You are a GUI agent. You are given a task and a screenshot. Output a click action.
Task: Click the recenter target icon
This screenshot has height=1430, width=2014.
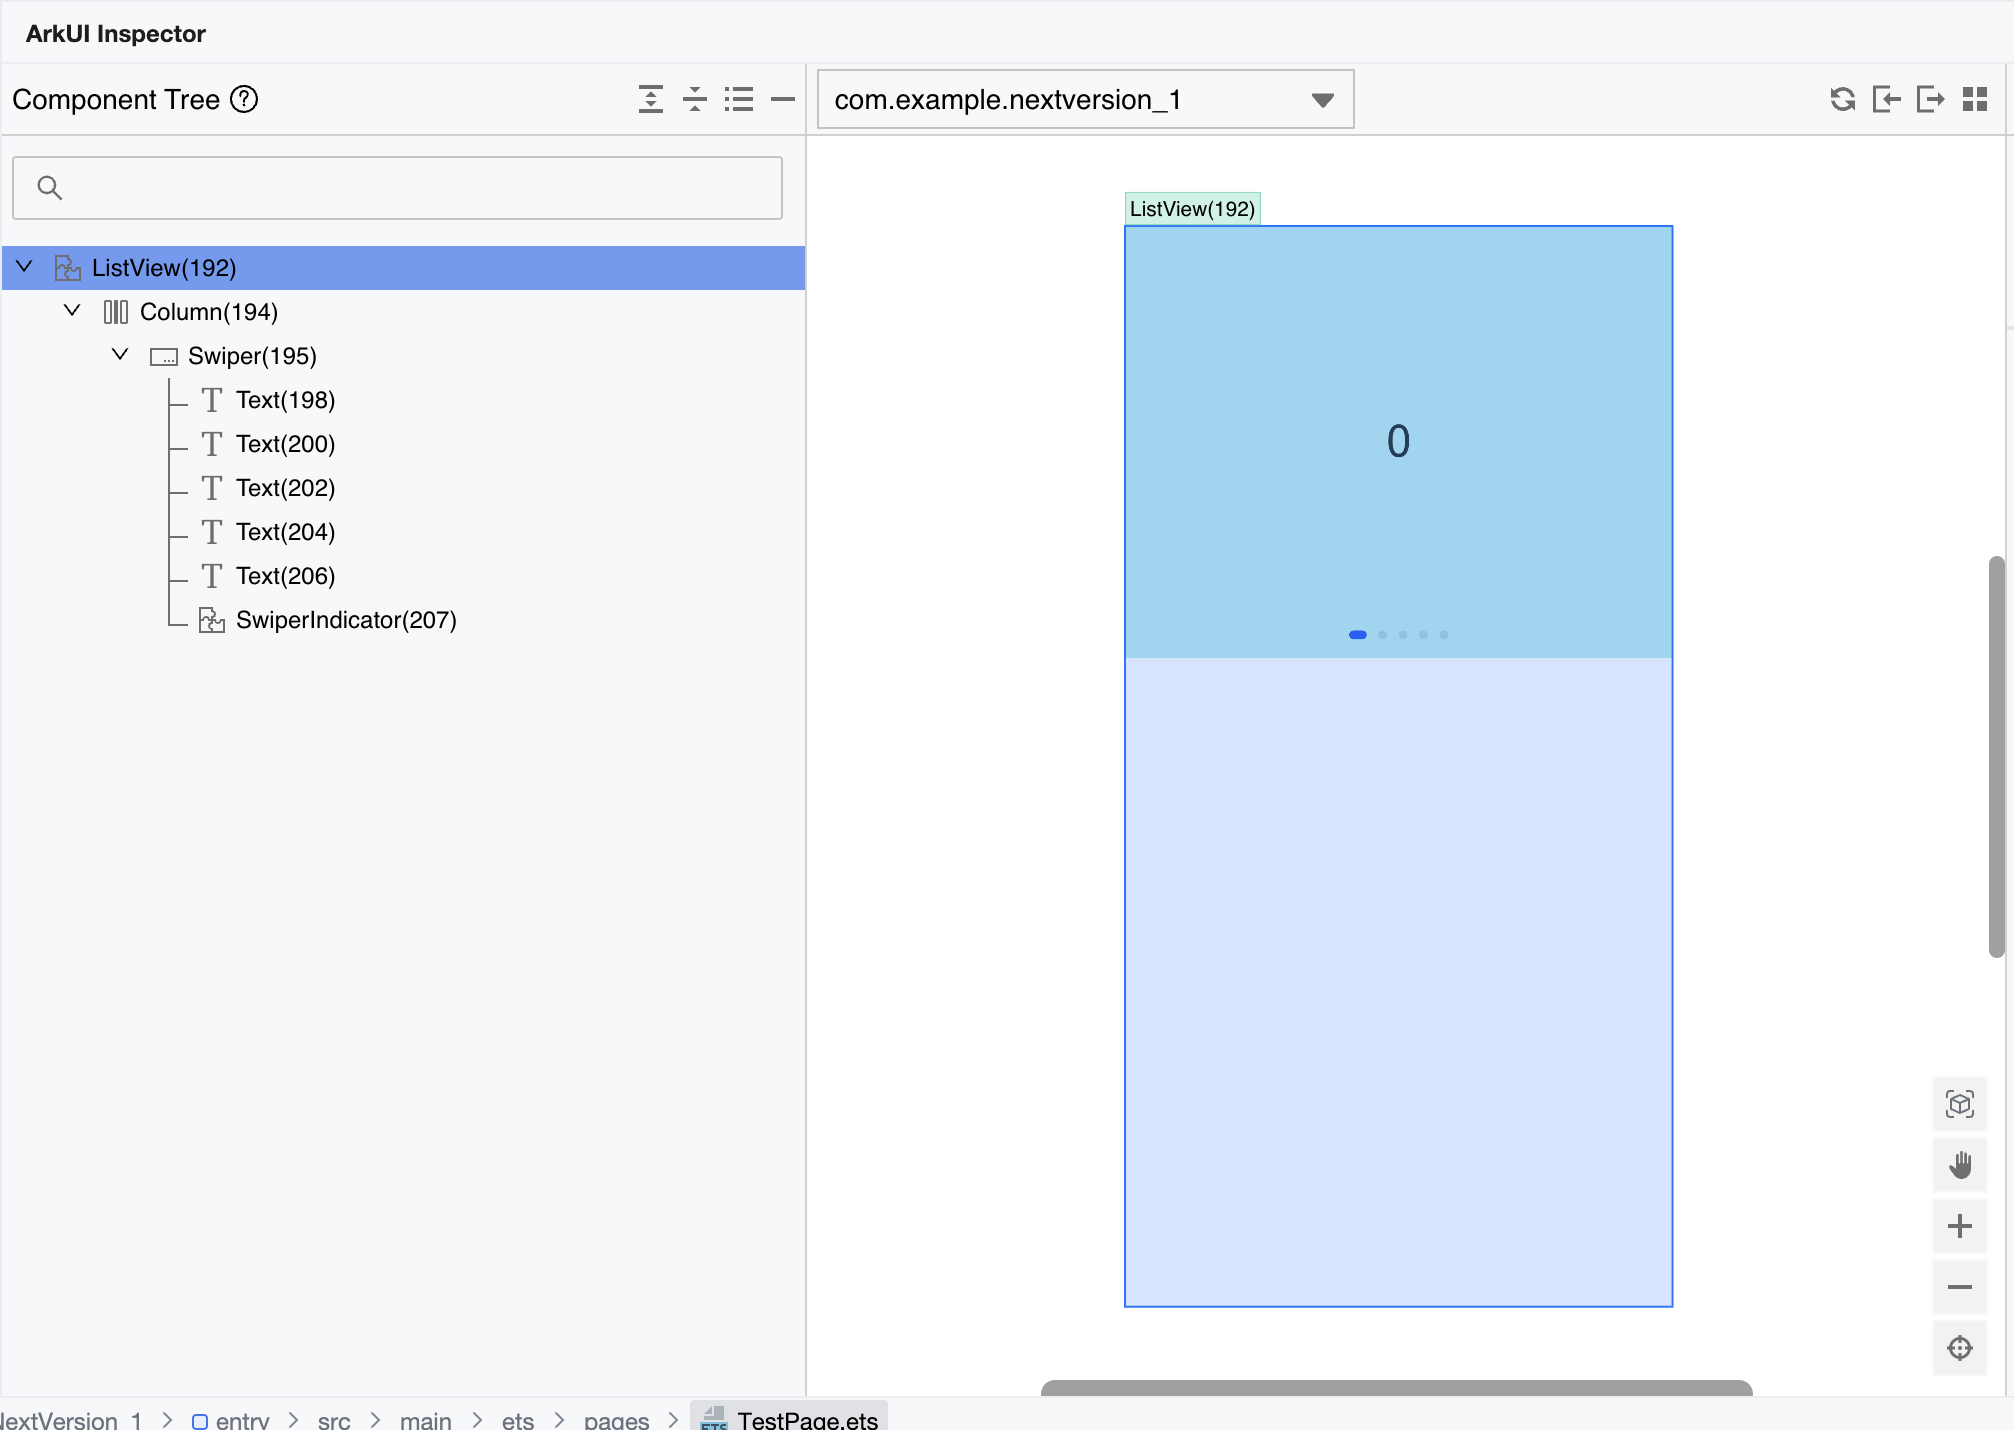coord(1960,1348)
